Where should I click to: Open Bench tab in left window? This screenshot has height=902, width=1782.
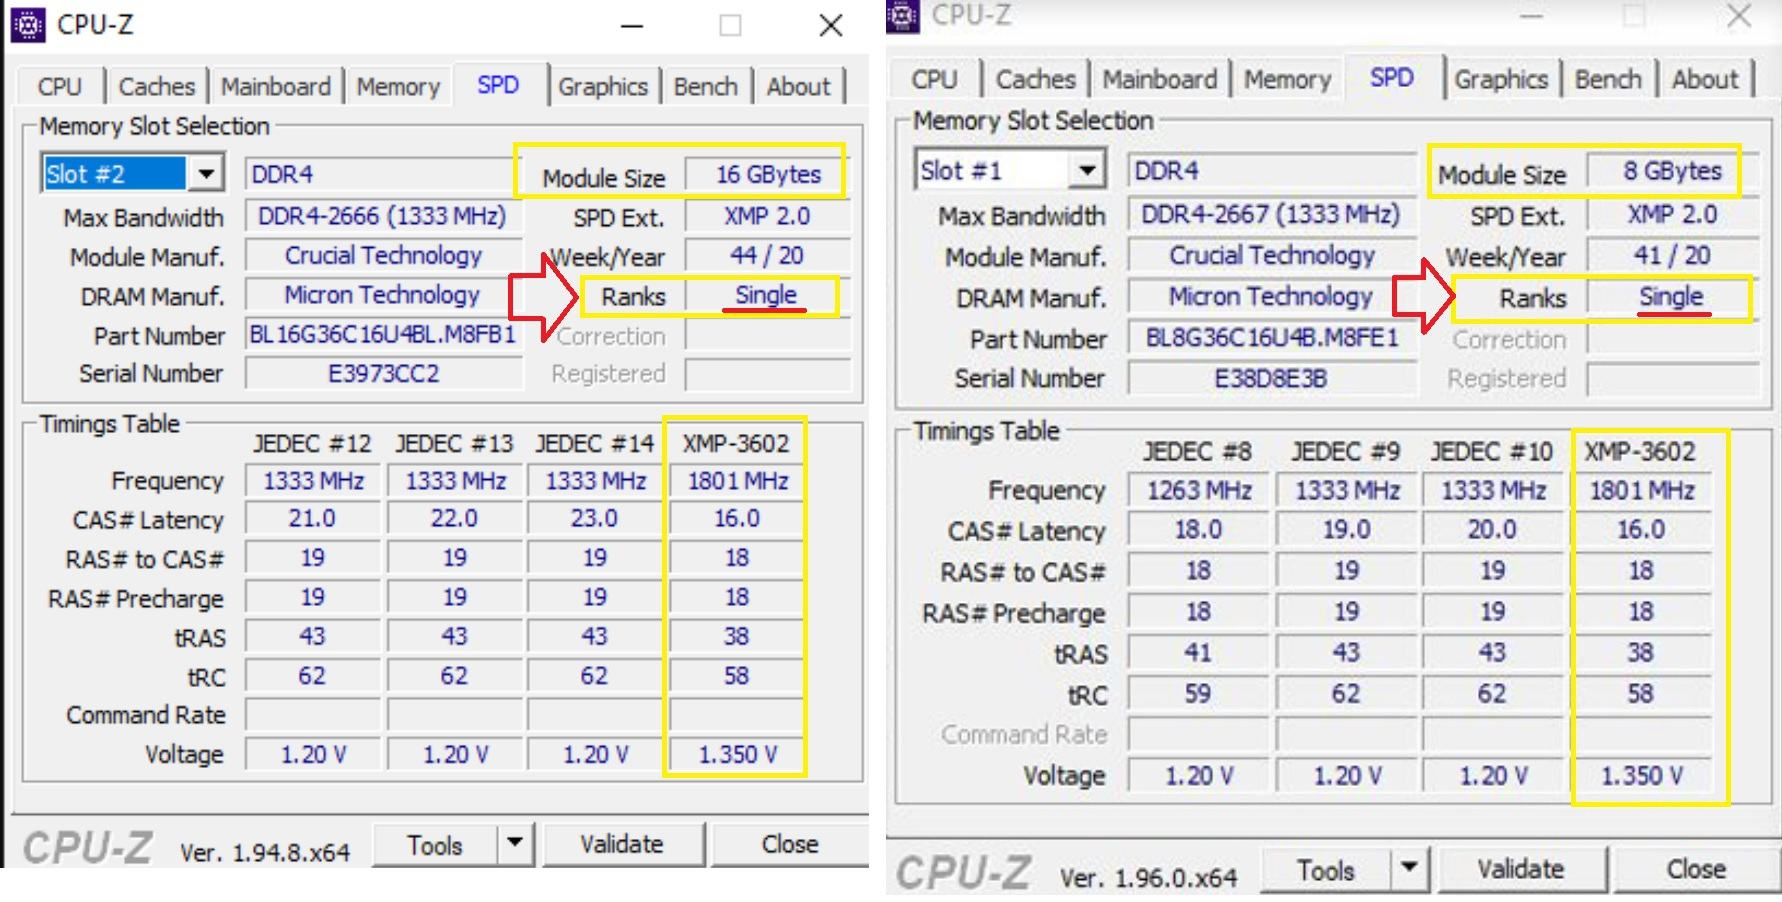(x=706, y=87)
